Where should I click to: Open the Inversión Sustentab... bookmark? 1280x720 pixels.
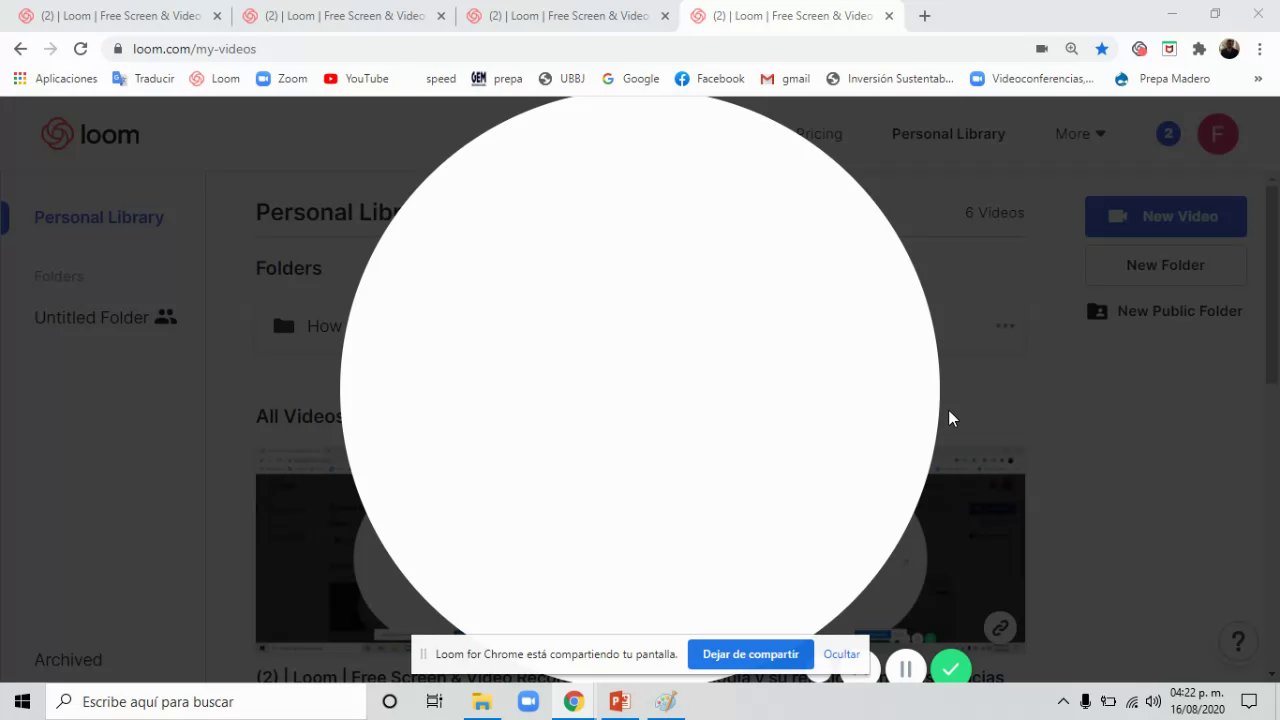[x=890, y=79]
